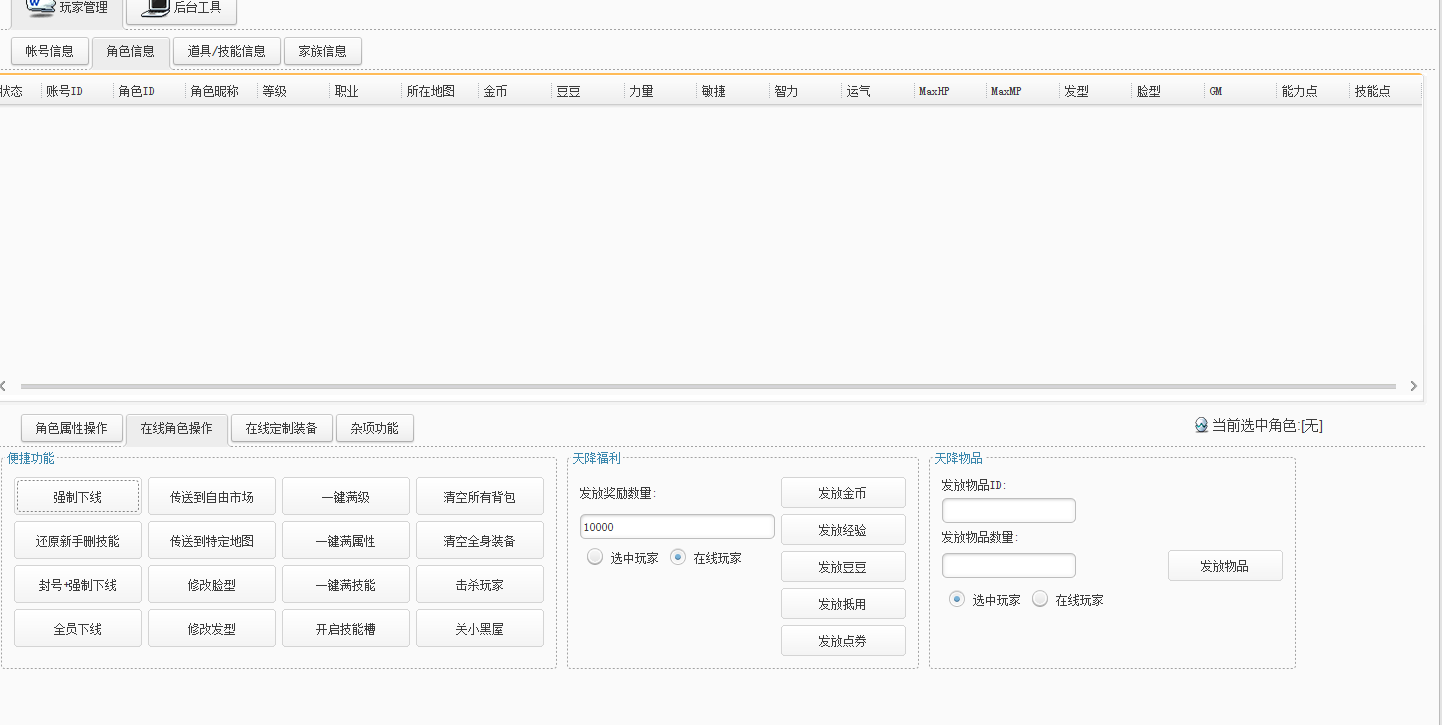Click the 全员下线 button
The height and width of the screenshot is (725, 1442).
(x=78, y=629)
